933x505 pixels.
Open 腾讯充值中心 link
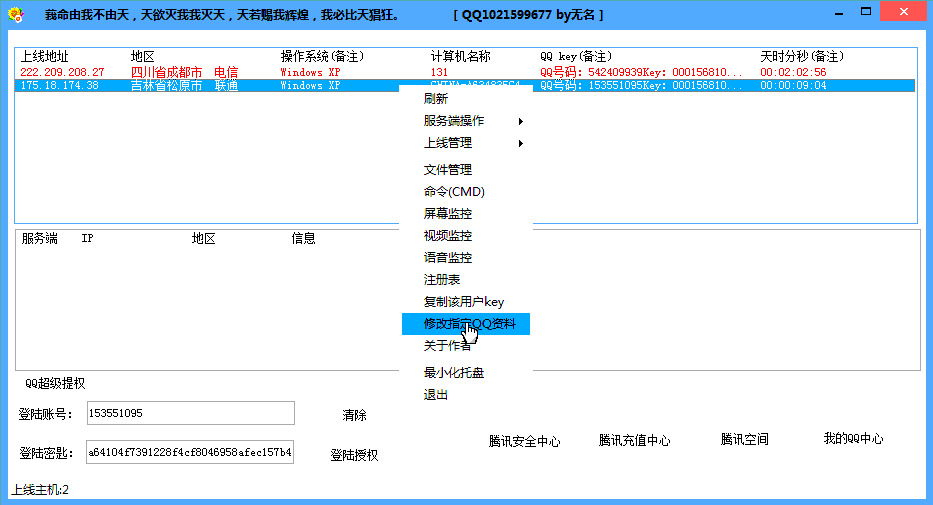pyautogui.click(x=634, y=440)
